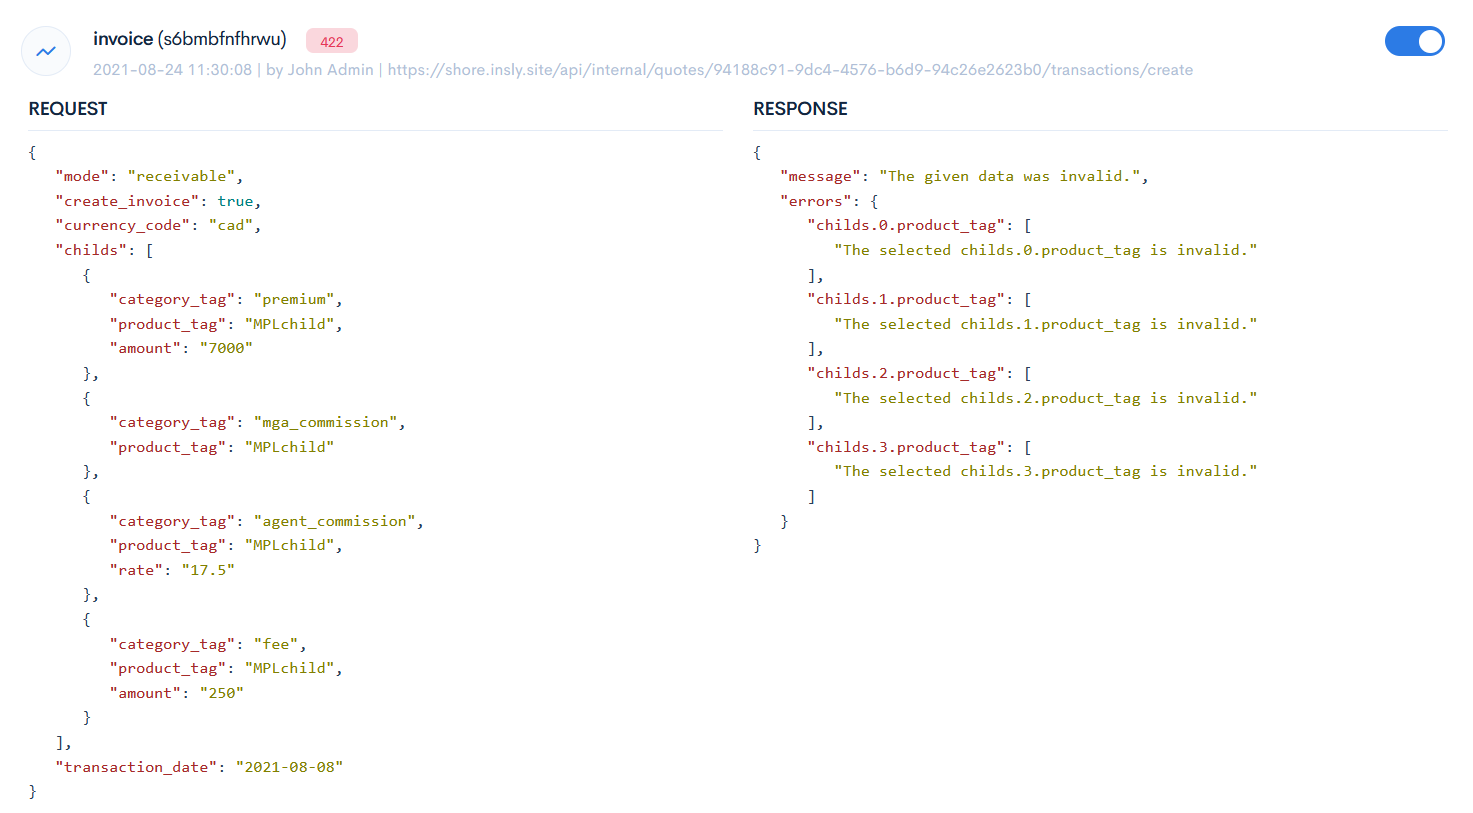Click the transaction_date "2021-08-08" value
Screen dimensions: 1473x813
289,767
